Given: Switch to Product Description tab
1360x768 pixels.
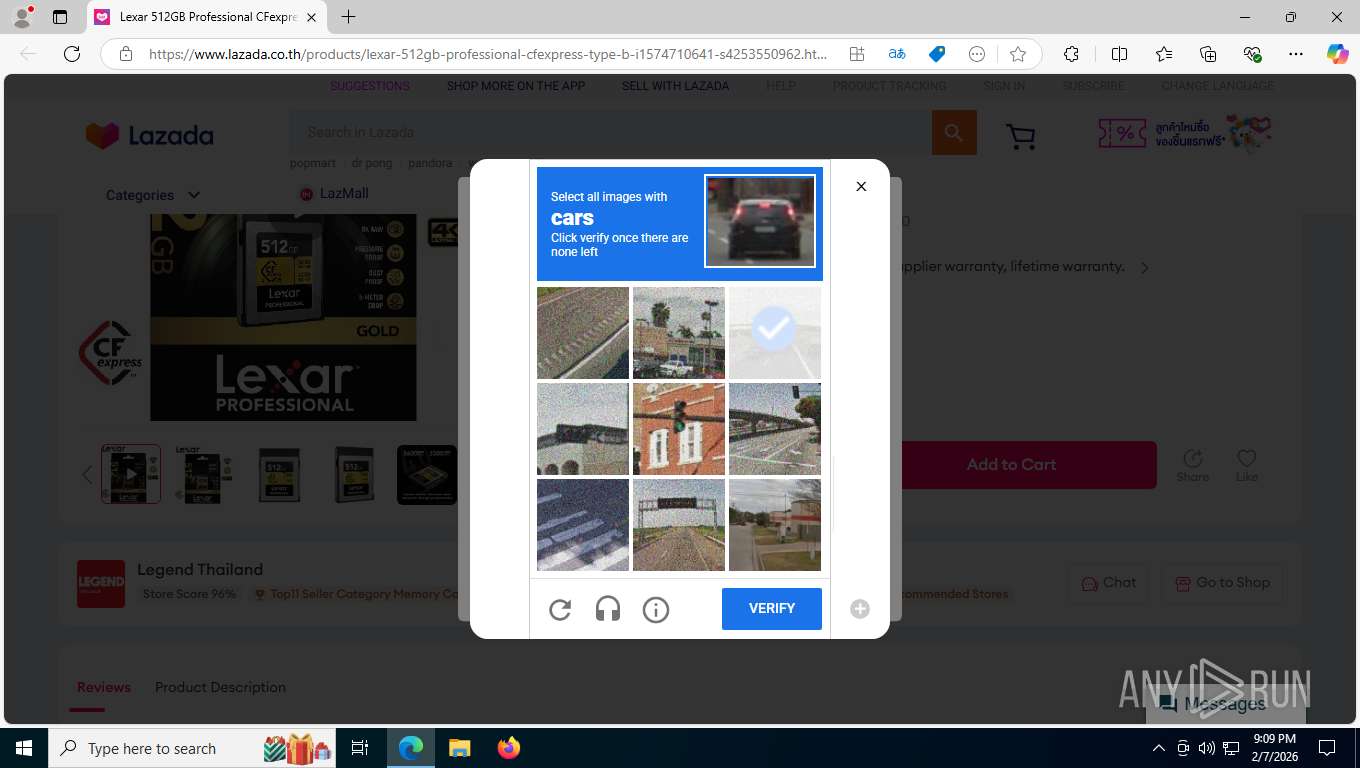Looking at the screenshot, I should point(220,687).
